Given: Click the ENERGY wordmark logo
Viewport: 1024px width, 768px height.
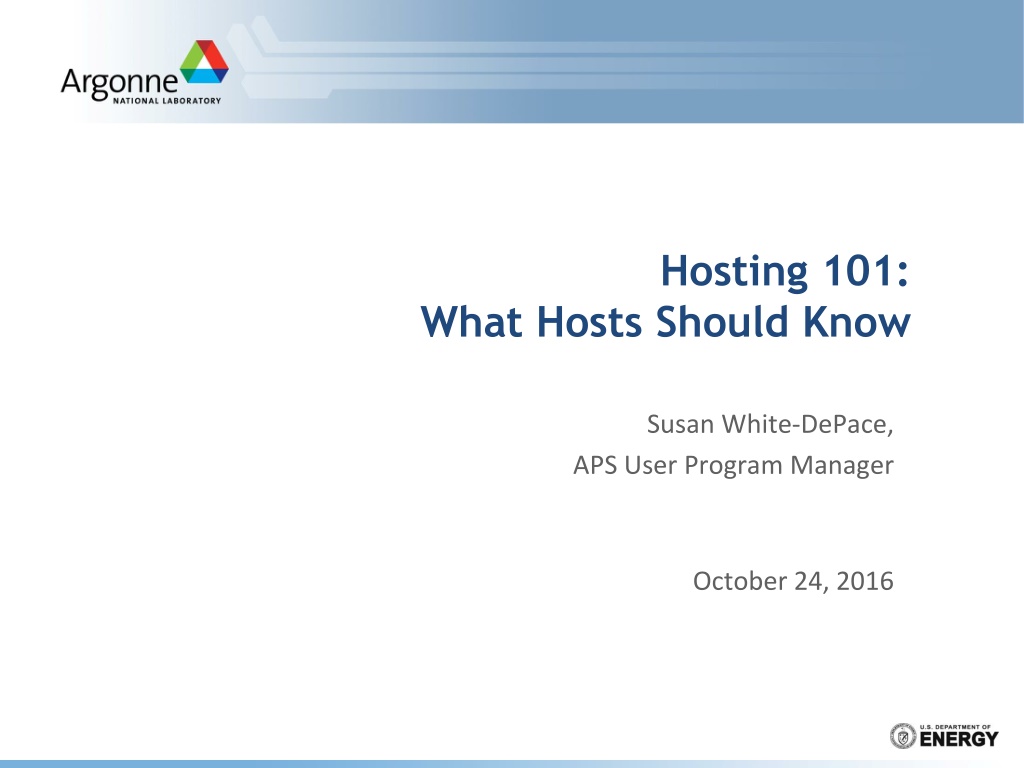Looking at the screenshot, I should 959,739.
